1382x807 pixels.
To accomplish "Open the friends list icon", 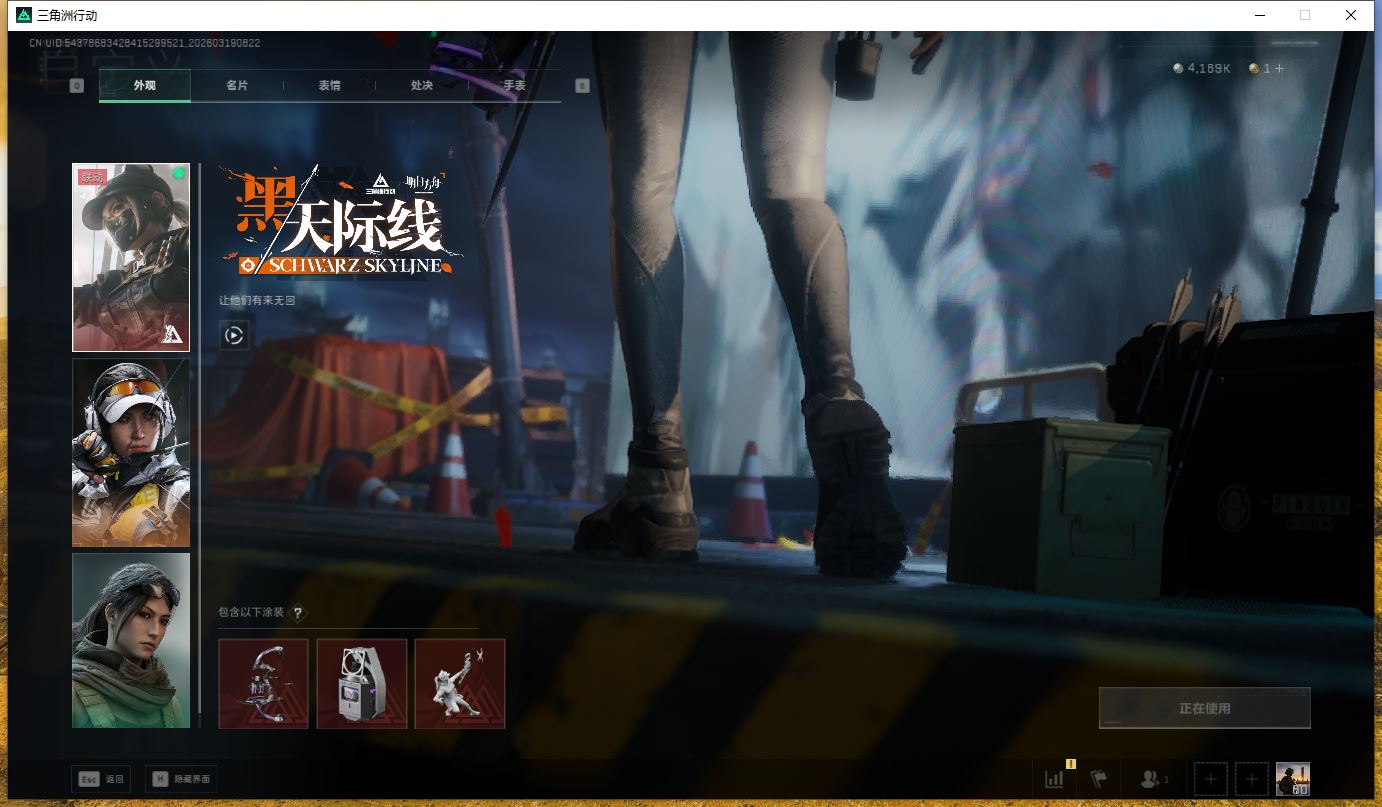I will pos(1153,779).
